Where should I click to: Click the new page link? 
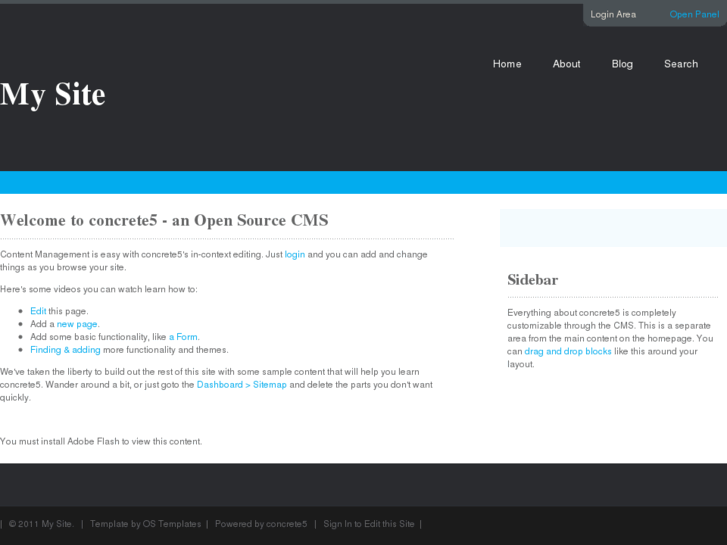click(x=77, y=324)
